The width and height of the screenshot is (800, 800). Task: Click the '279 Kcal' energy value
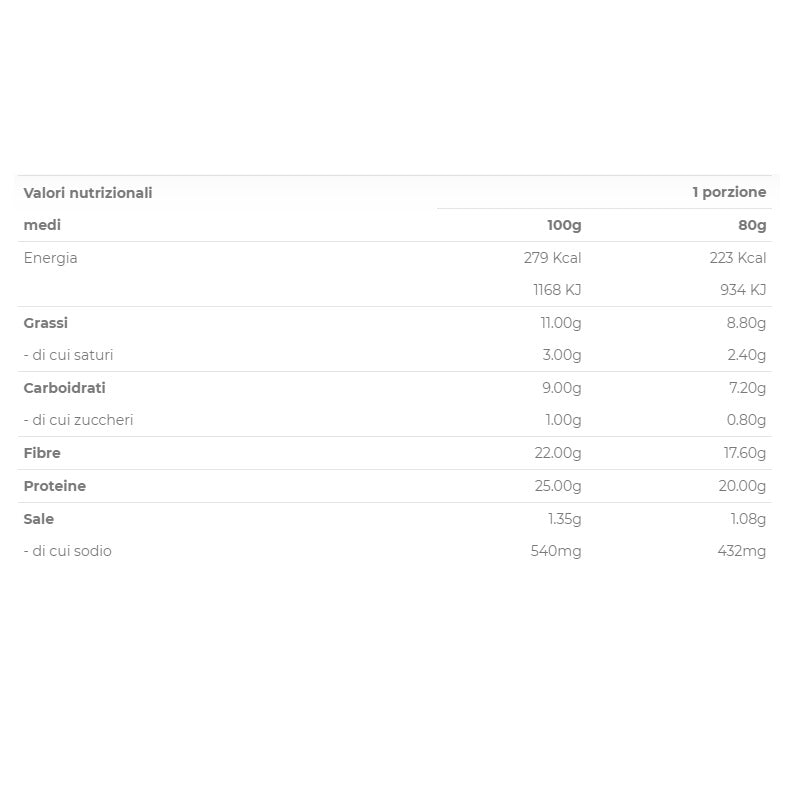[552, 258]
